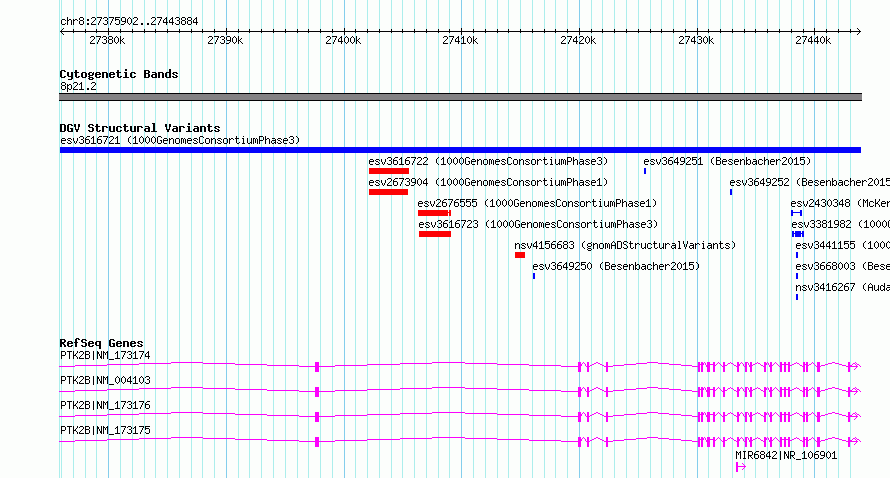Click the esv3616722 variant label
The width and height of the screenshot is (890, 478).
tap(488, 161)
